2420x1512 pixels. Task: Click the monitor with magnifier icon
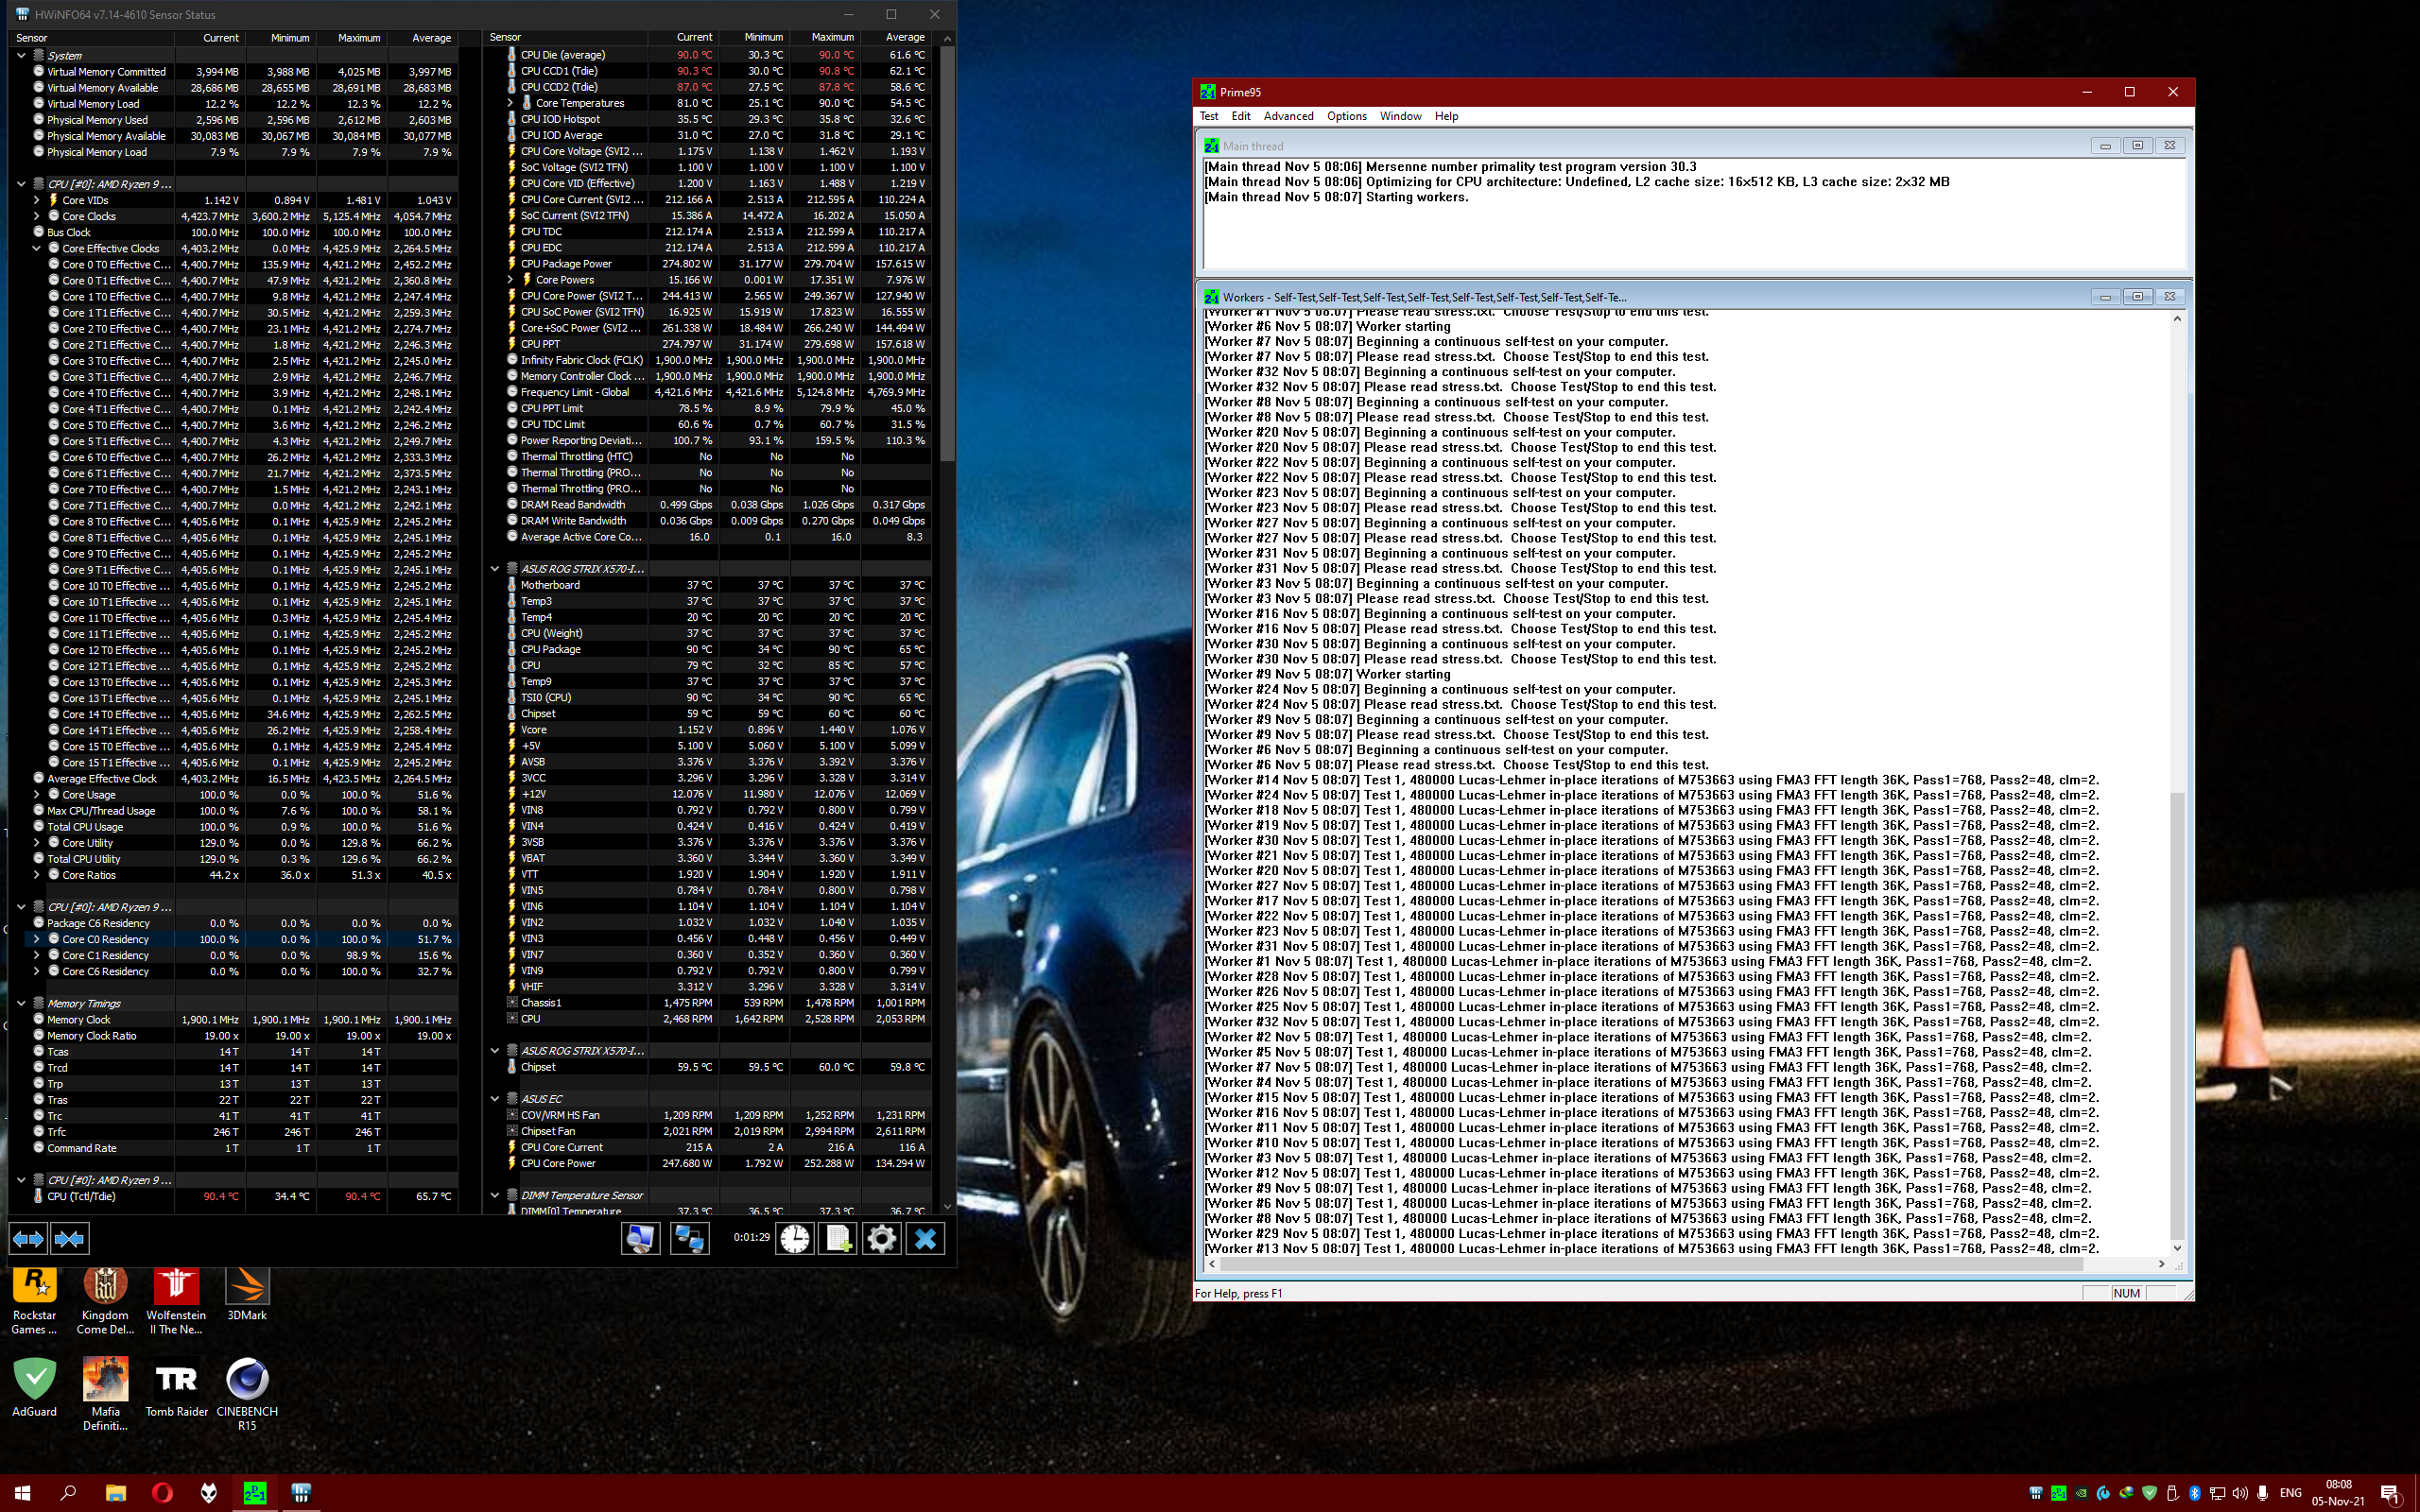click(x=640, y=1239)
